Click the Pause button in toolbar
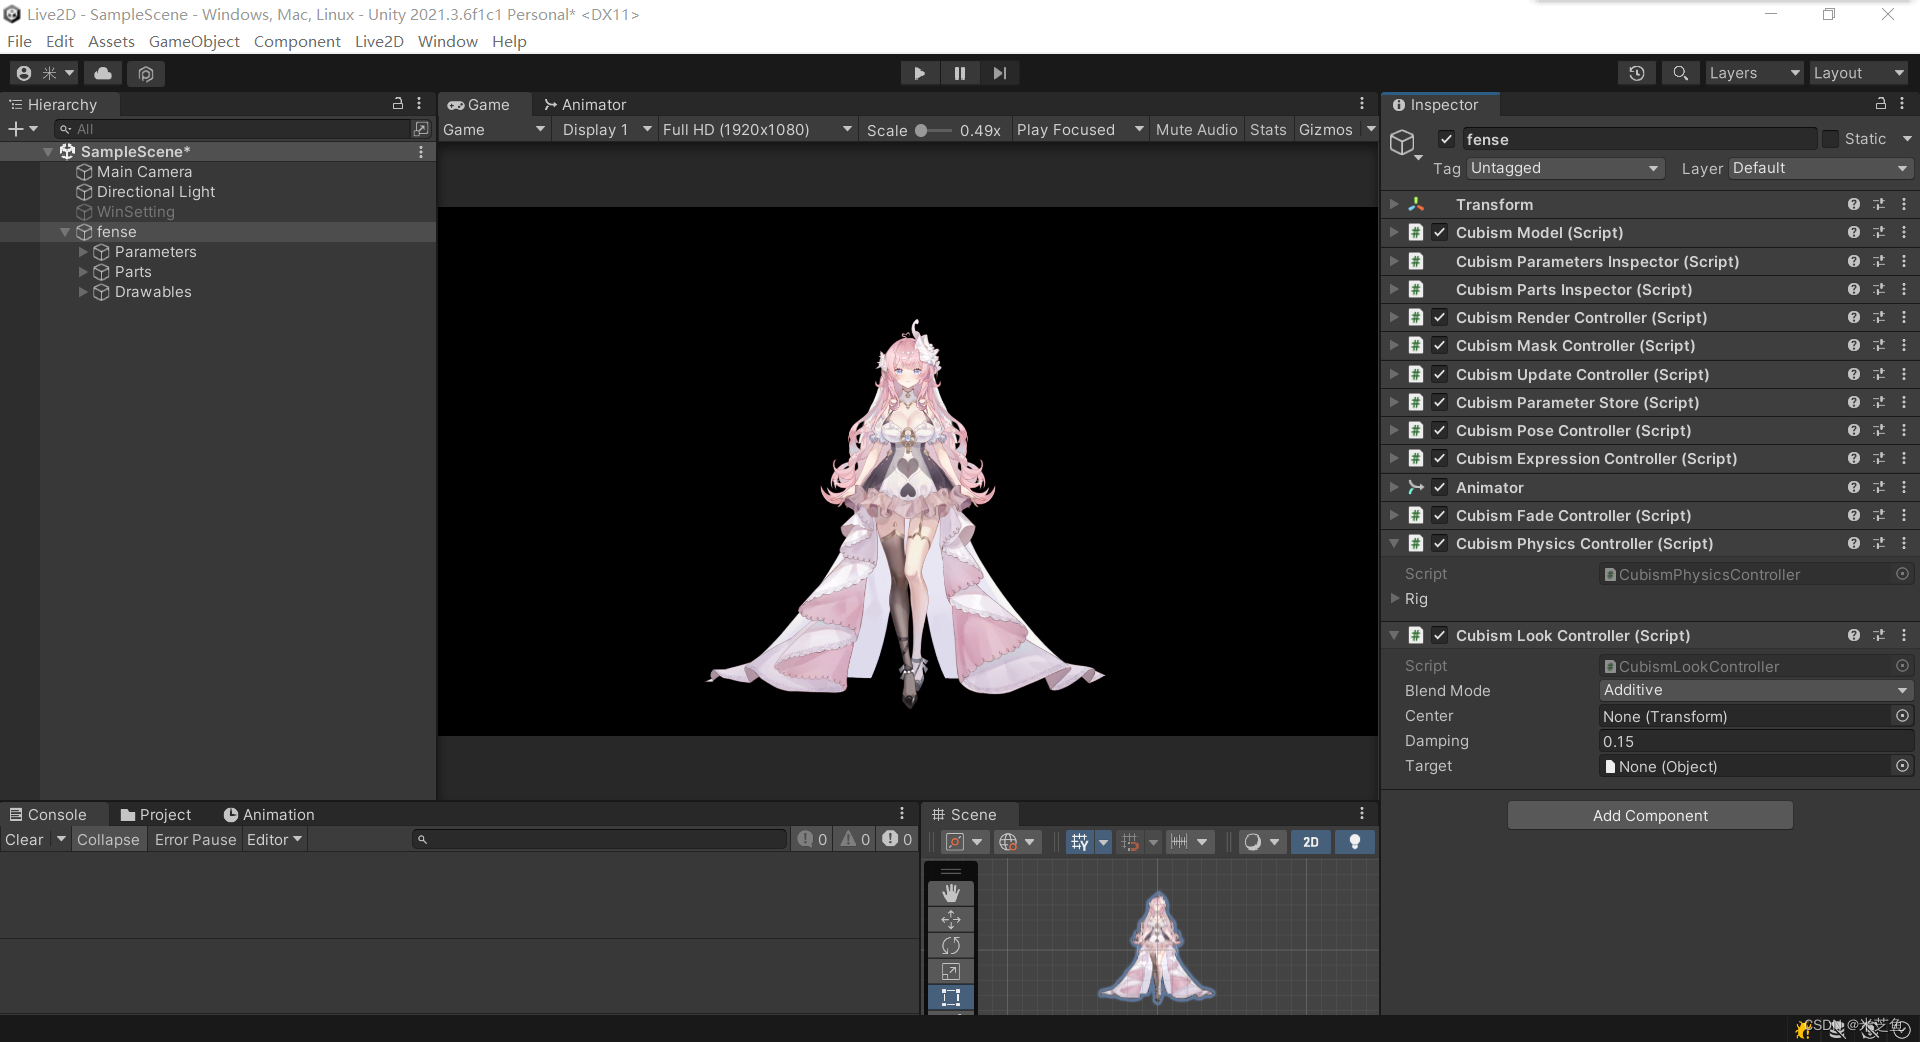 point(960,73)
